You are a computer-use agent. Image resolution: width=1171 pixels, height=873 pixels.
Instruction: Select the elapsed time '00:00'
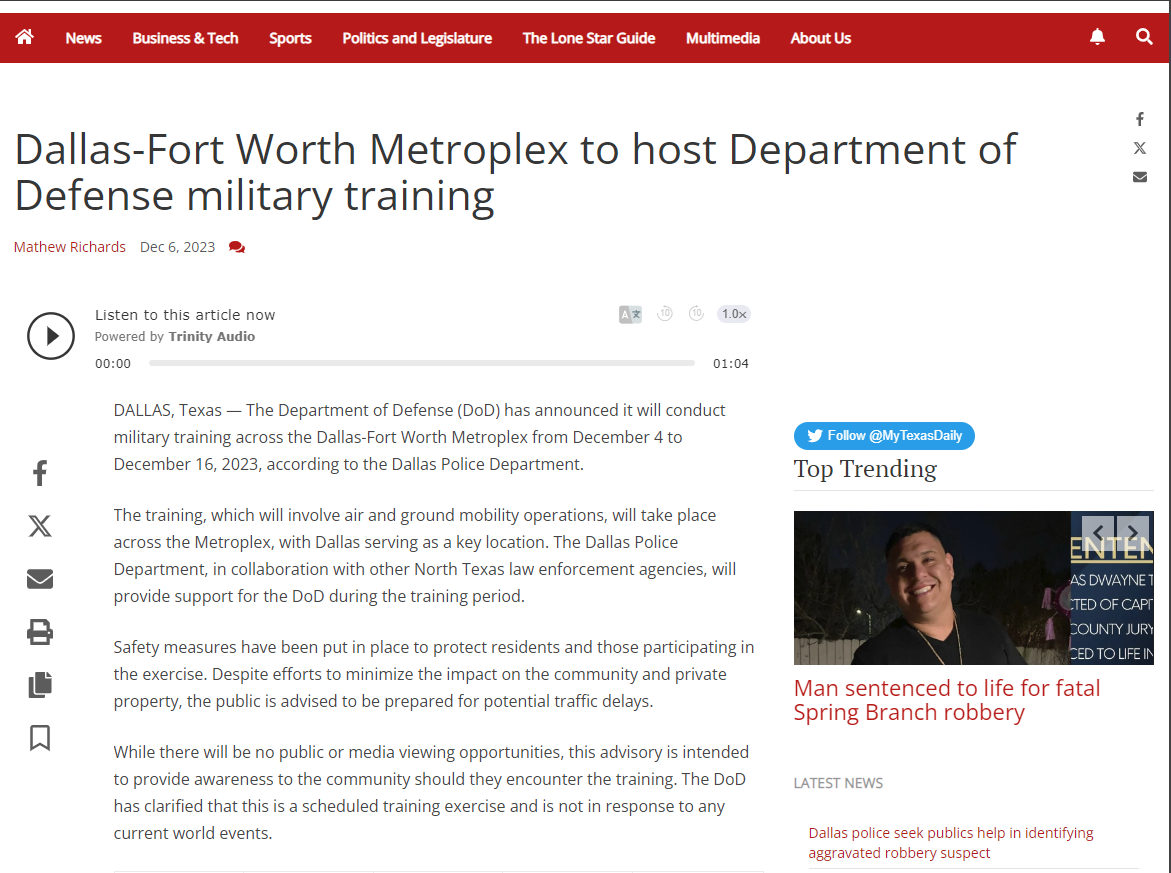[113, 364]
